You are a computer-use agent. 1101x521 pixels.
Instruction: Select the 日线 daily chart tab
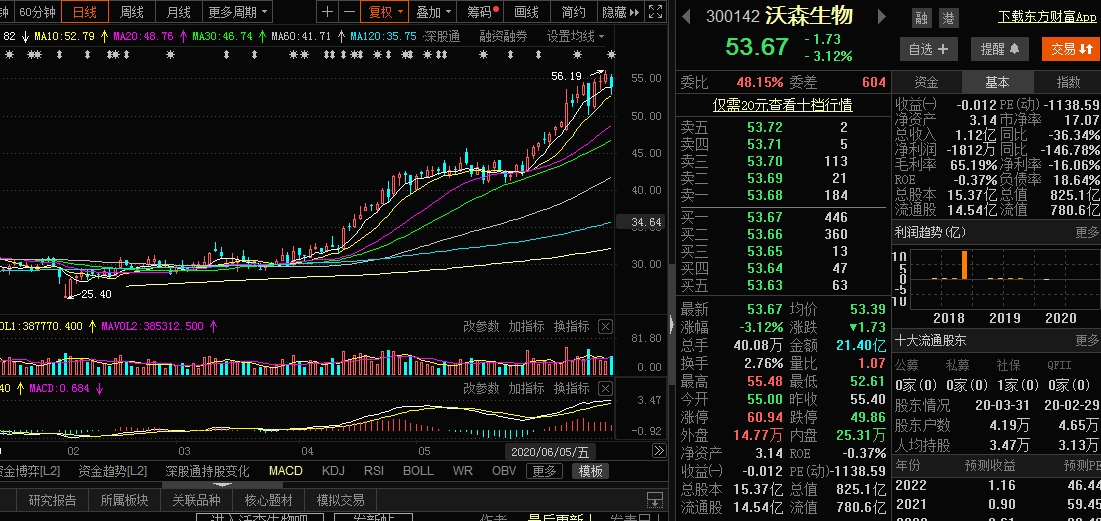85,12
